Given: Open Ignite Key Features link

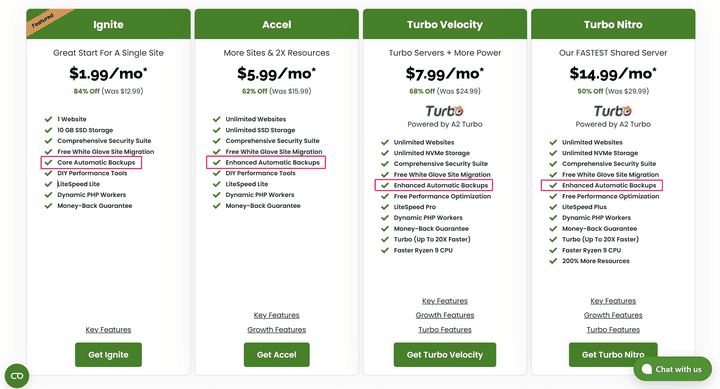Looking at the screenshot, I should point(108,329).
